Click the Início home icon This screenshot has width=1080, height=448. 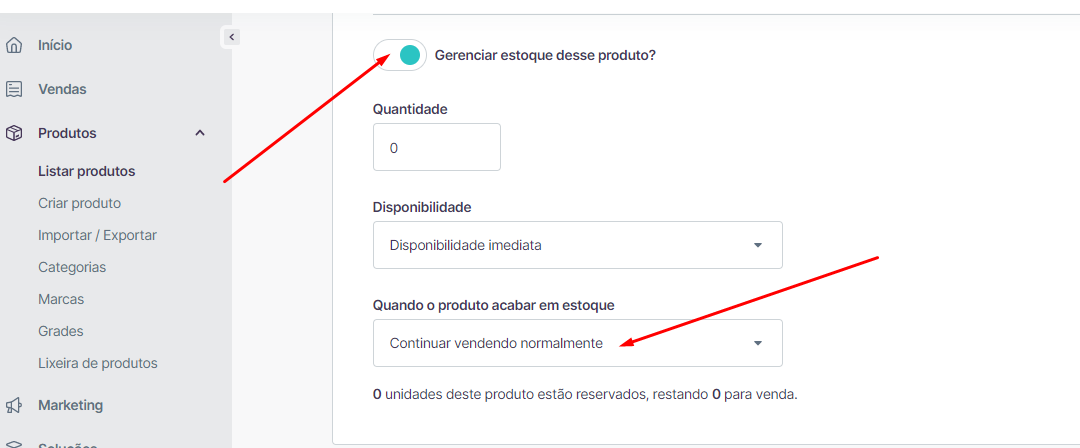[14, 45]
